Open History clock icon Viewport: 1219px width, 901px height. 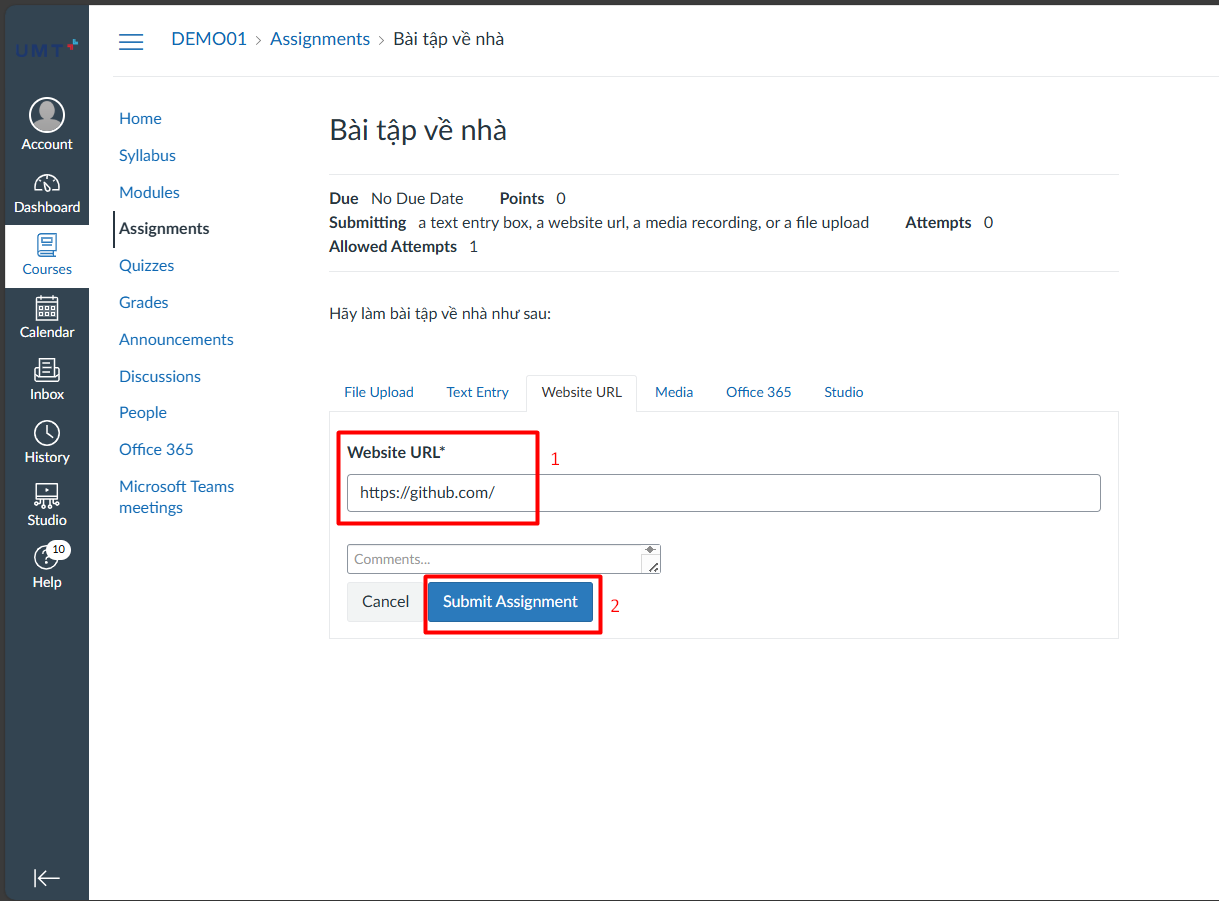[x=47, y=433]
